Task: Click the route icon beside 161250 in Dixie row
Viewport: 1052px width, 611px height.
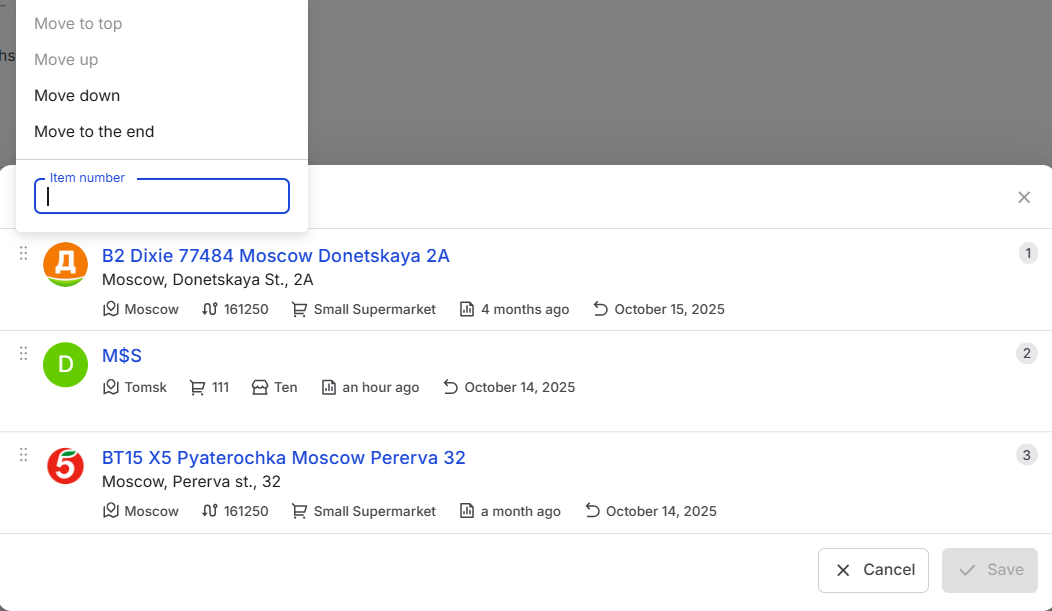Action: click(210, 309)
